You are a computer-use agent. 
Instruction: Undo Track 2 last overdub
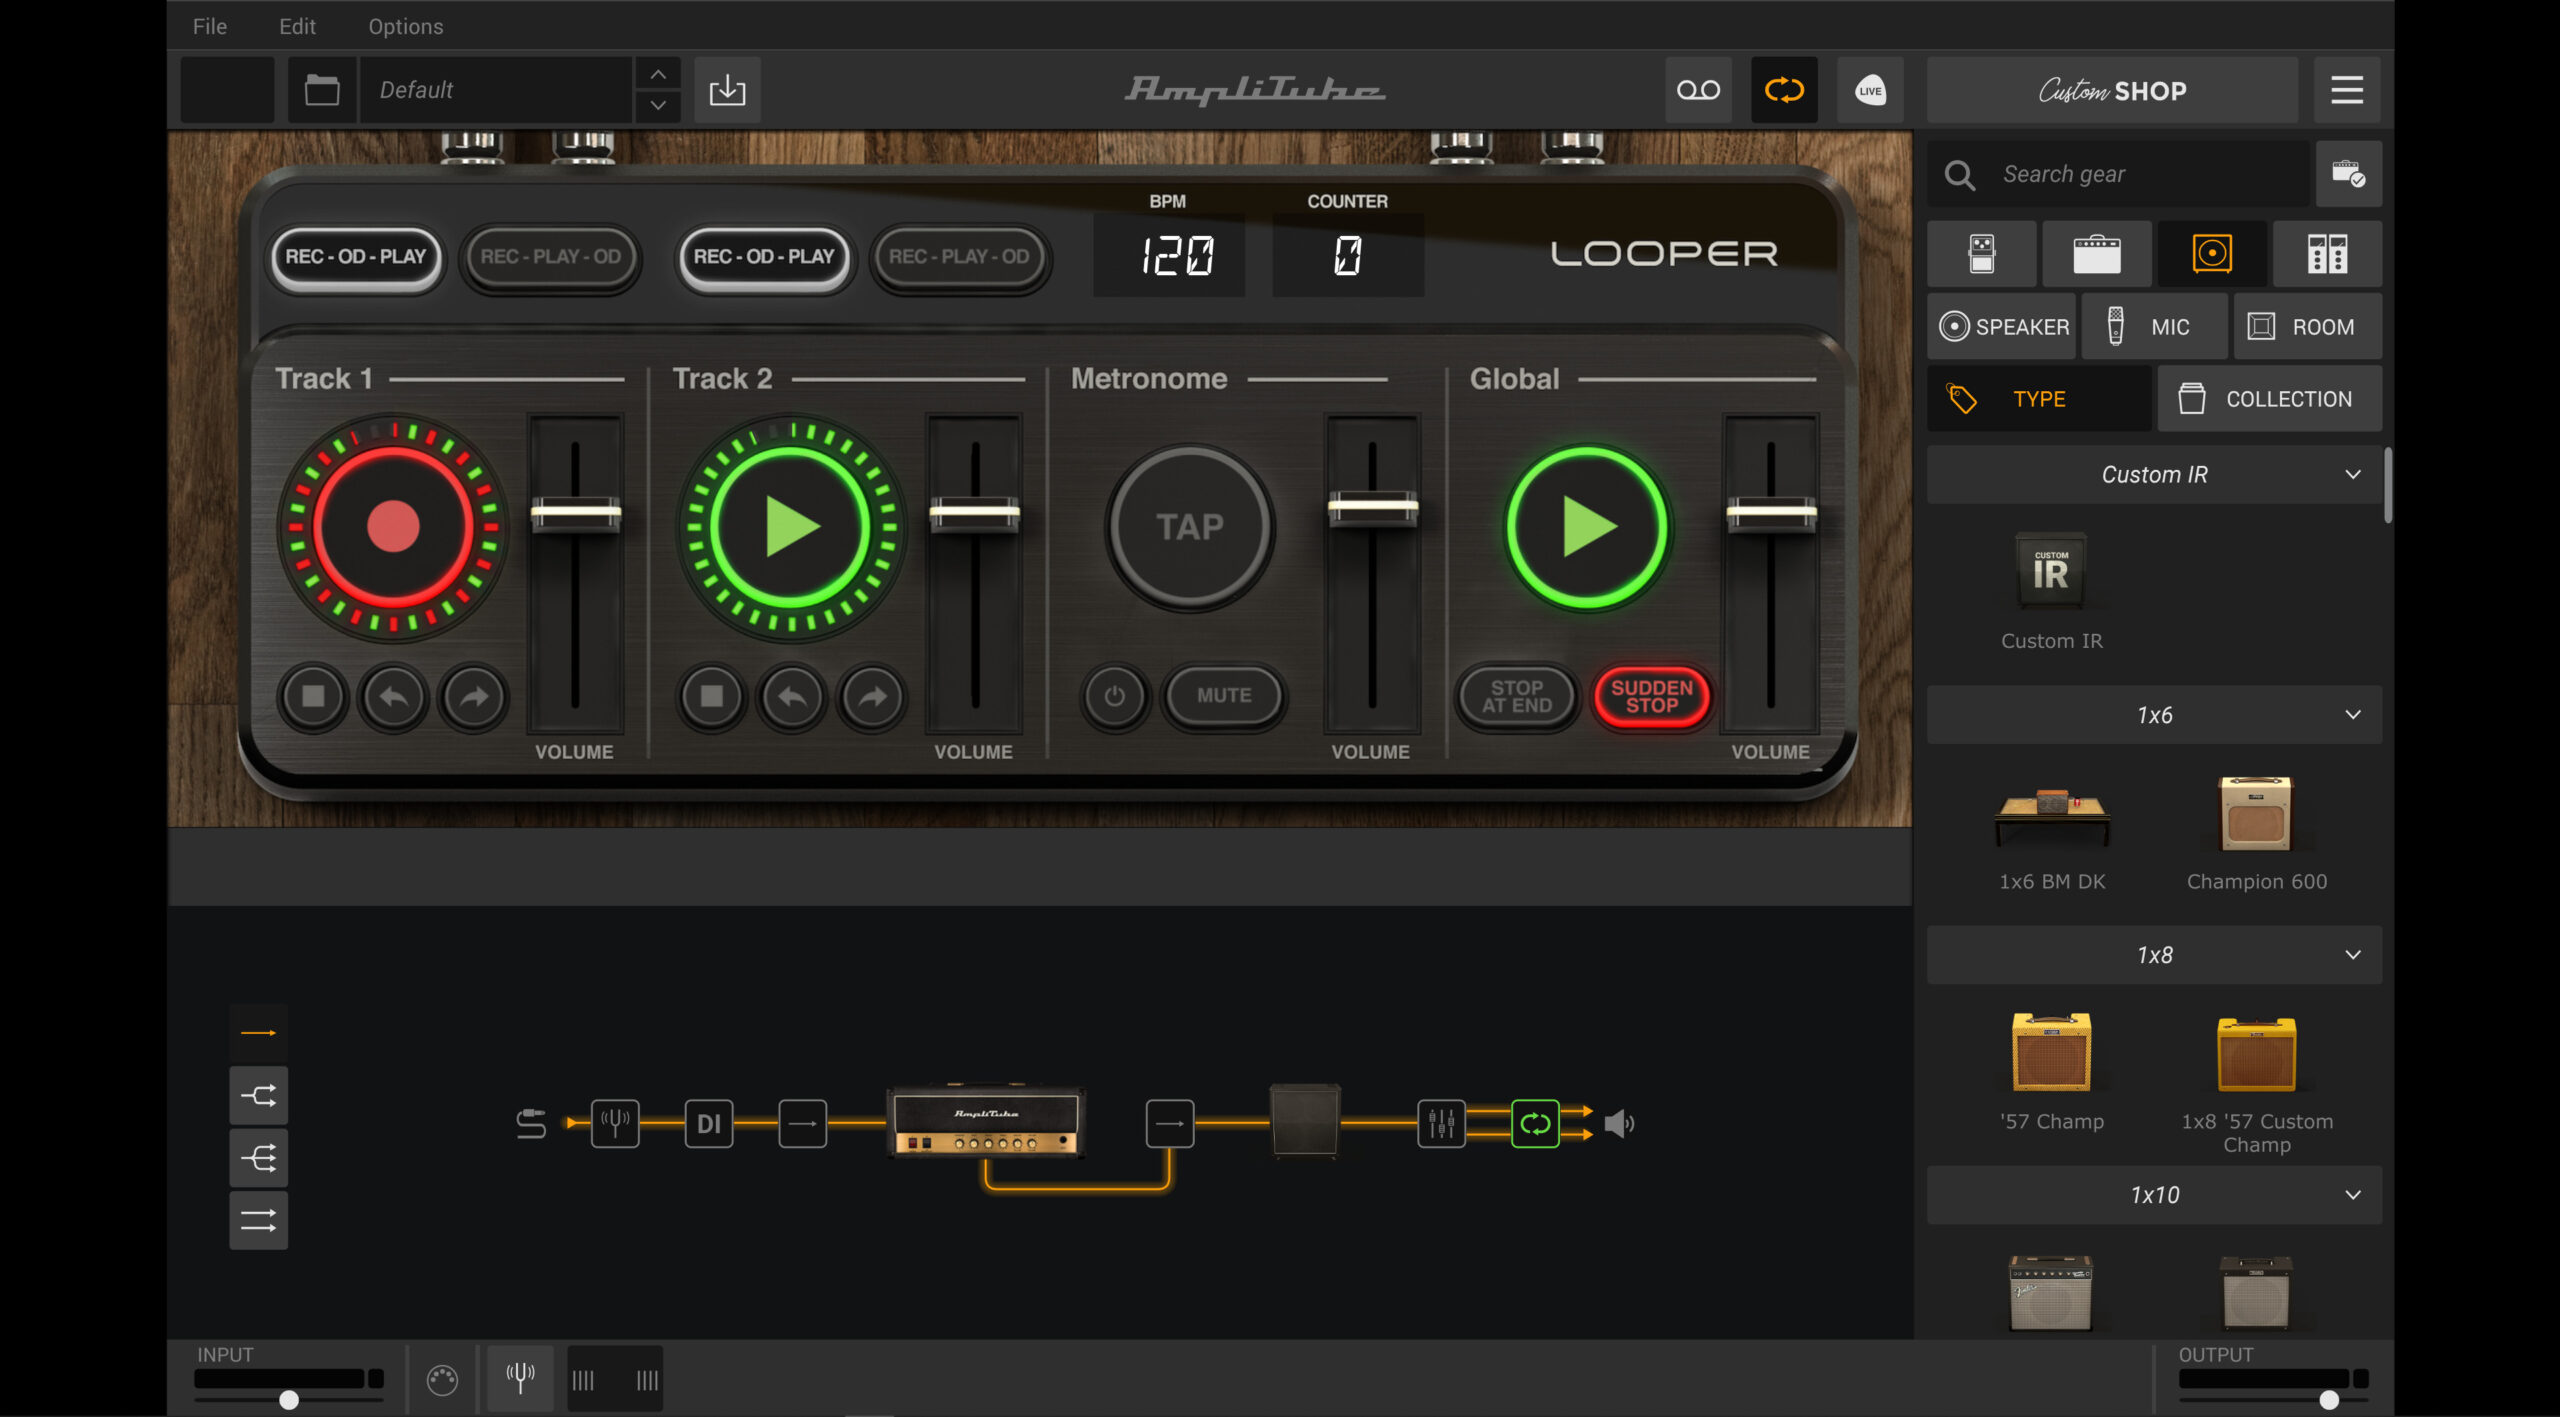pyautogui.click(x=792, y=696)
